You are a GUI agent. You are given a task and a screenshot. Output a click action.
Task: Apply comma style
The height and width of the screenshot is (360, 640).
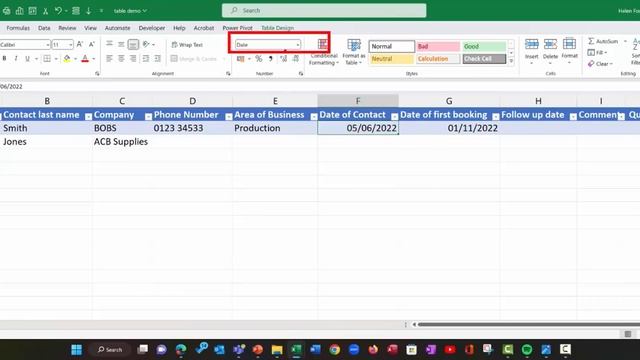point(270,59)
